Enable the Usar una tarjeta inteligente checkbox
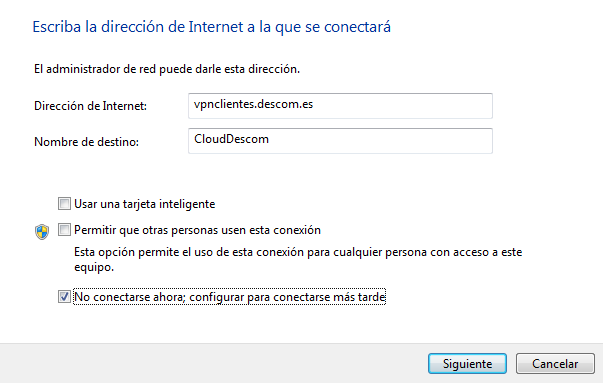The image size is (603, 383). (x=64, y=203)
